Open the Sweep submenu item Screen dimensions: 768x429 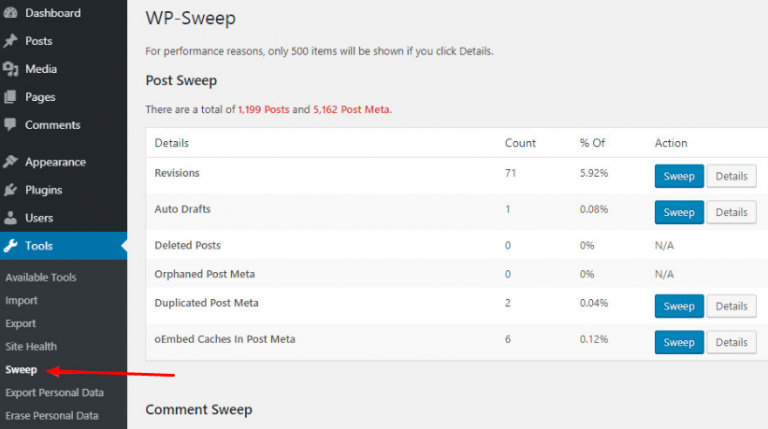point(21,370)
